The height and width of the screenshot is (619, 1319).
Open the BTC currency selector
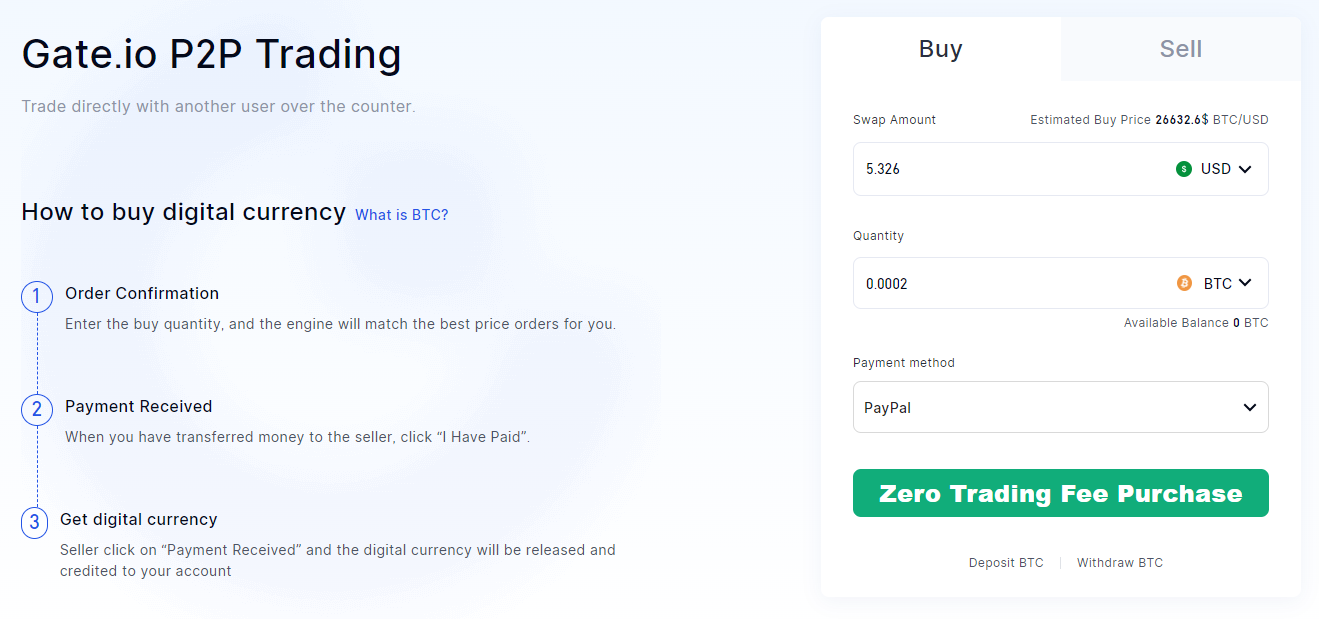[x=1230, y=283]
